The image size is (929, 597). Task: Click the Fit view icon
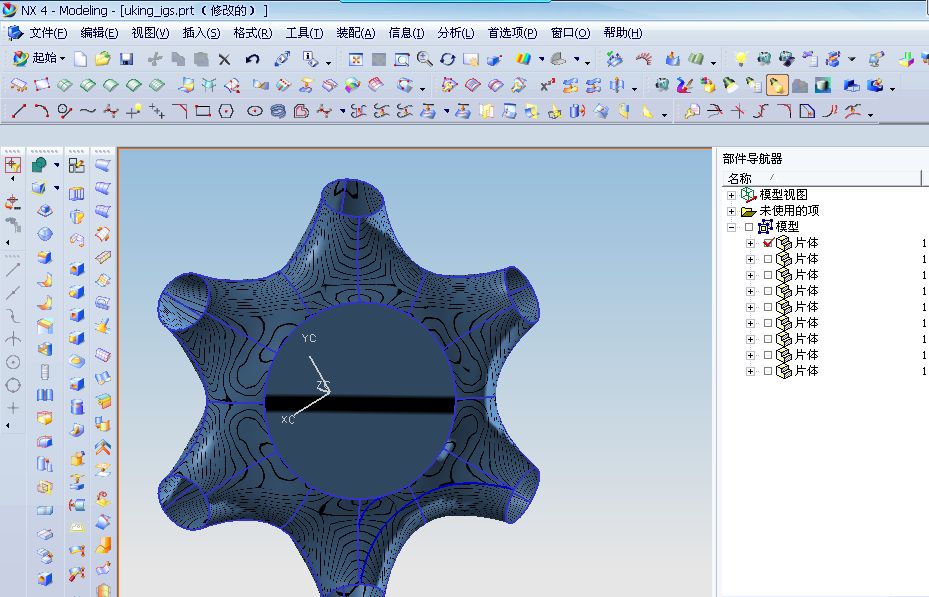tap(355, 59)
